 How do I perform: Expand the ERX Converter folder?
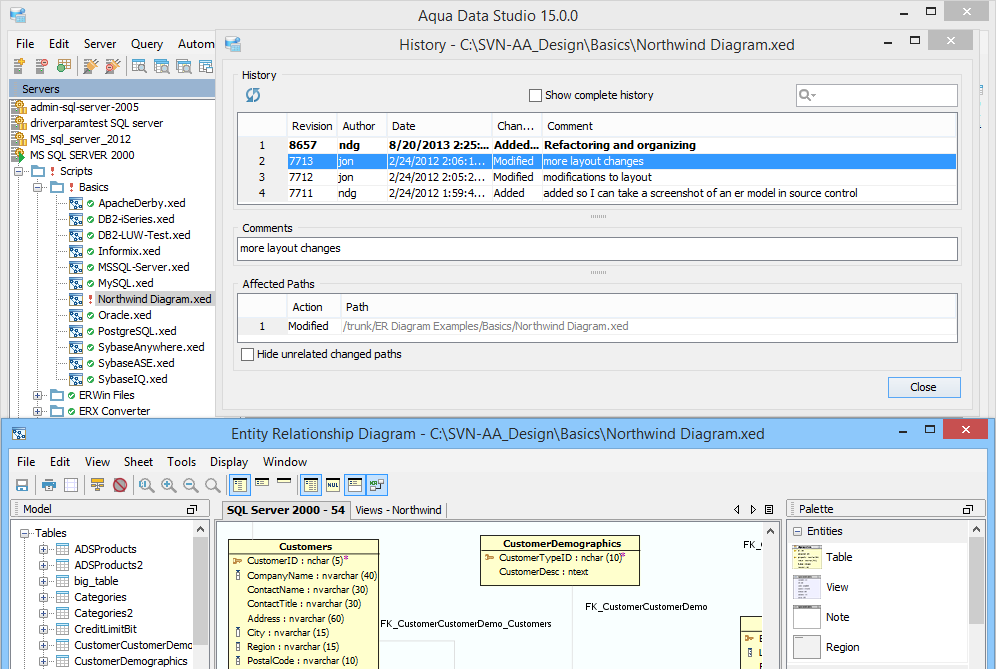37,411
